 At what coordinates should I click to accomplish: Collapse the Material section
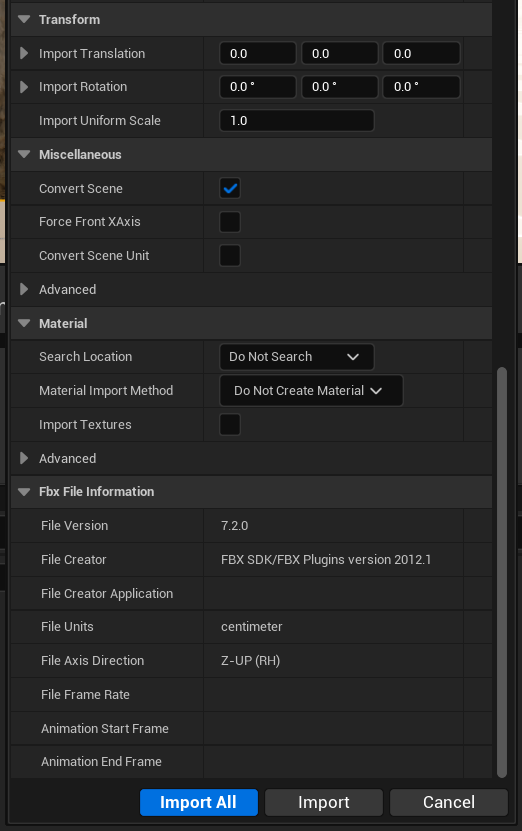(24, 323)
